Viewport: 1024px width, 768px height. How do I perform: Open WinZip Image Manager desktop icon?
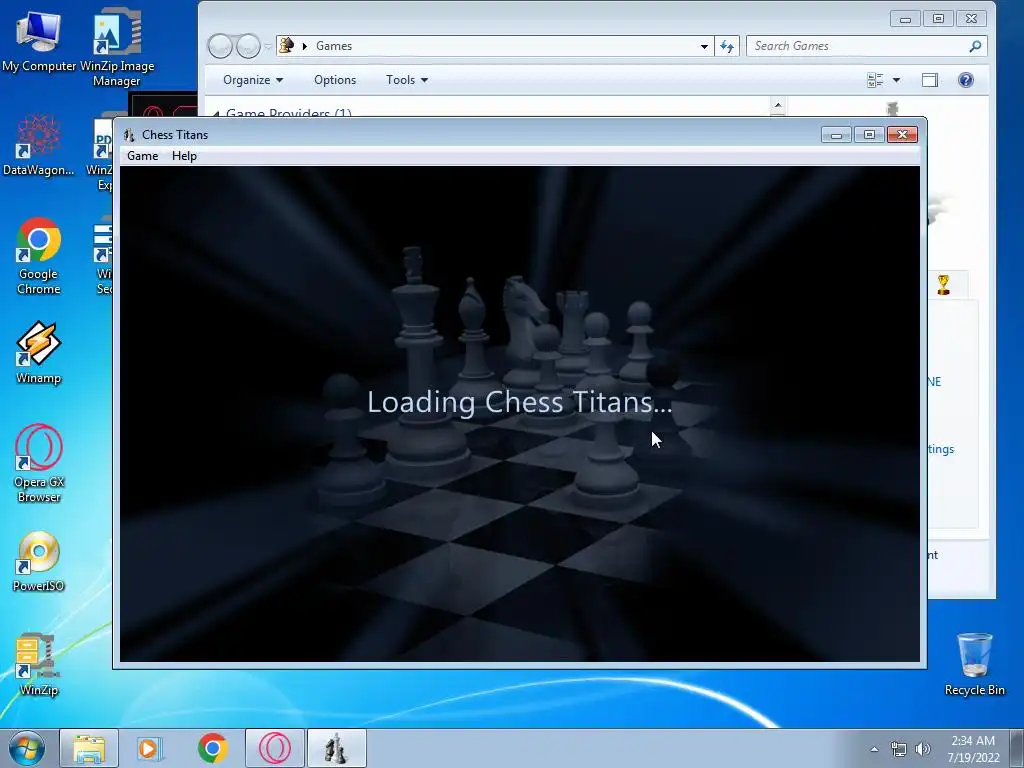click(117, 47)
